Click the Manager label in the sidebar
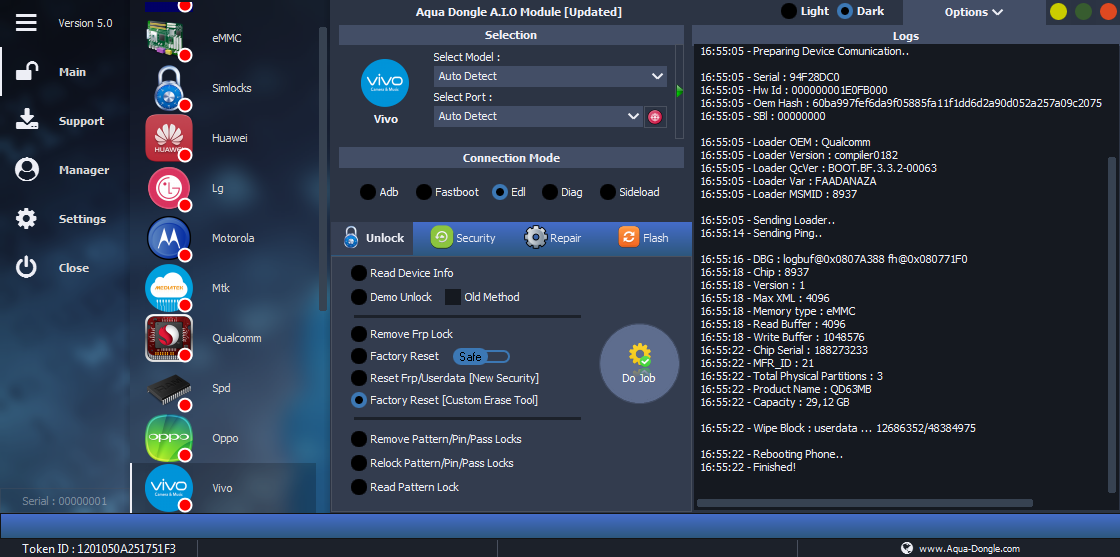1120x557 pixels. pyautogui.click(x=84, y=170)
